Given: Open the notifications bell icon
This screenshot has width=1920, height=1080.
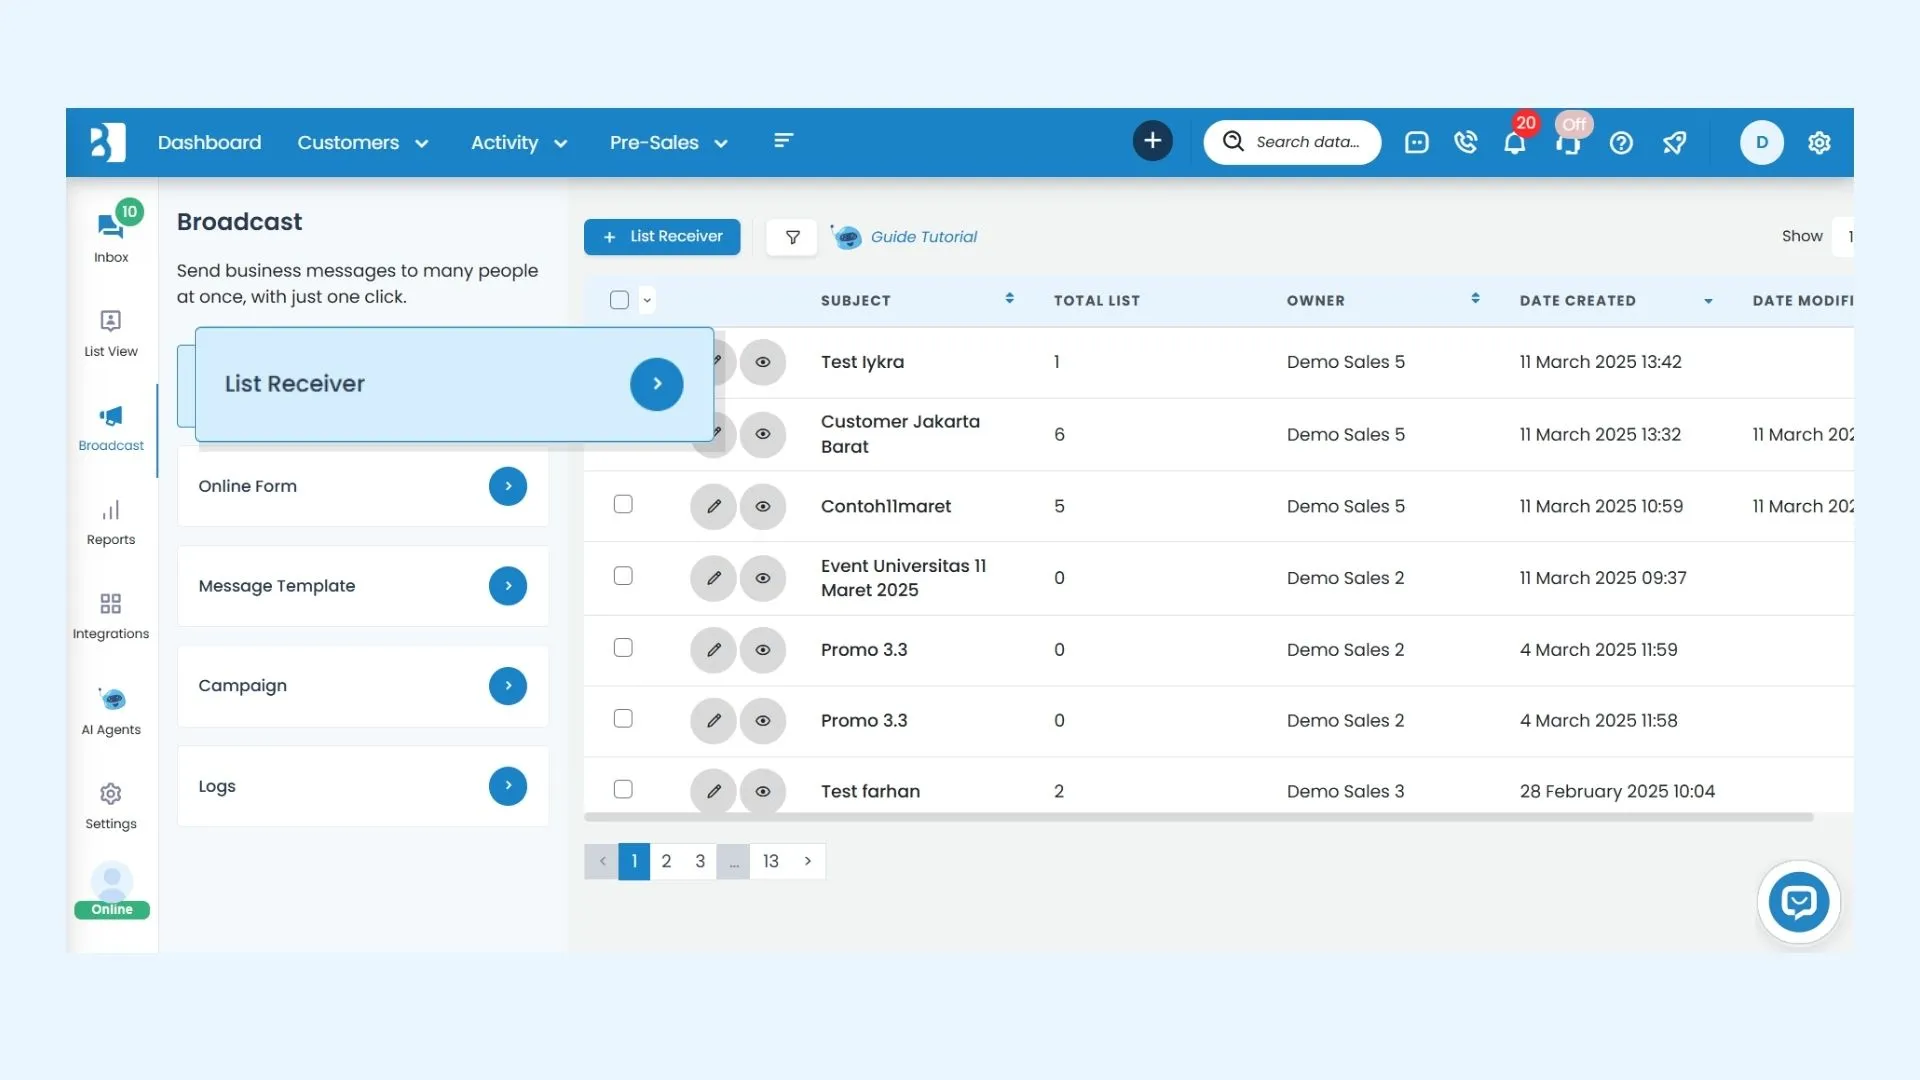Looking at the screenshot, I should pyautogui.click(x=1514, y=143).
